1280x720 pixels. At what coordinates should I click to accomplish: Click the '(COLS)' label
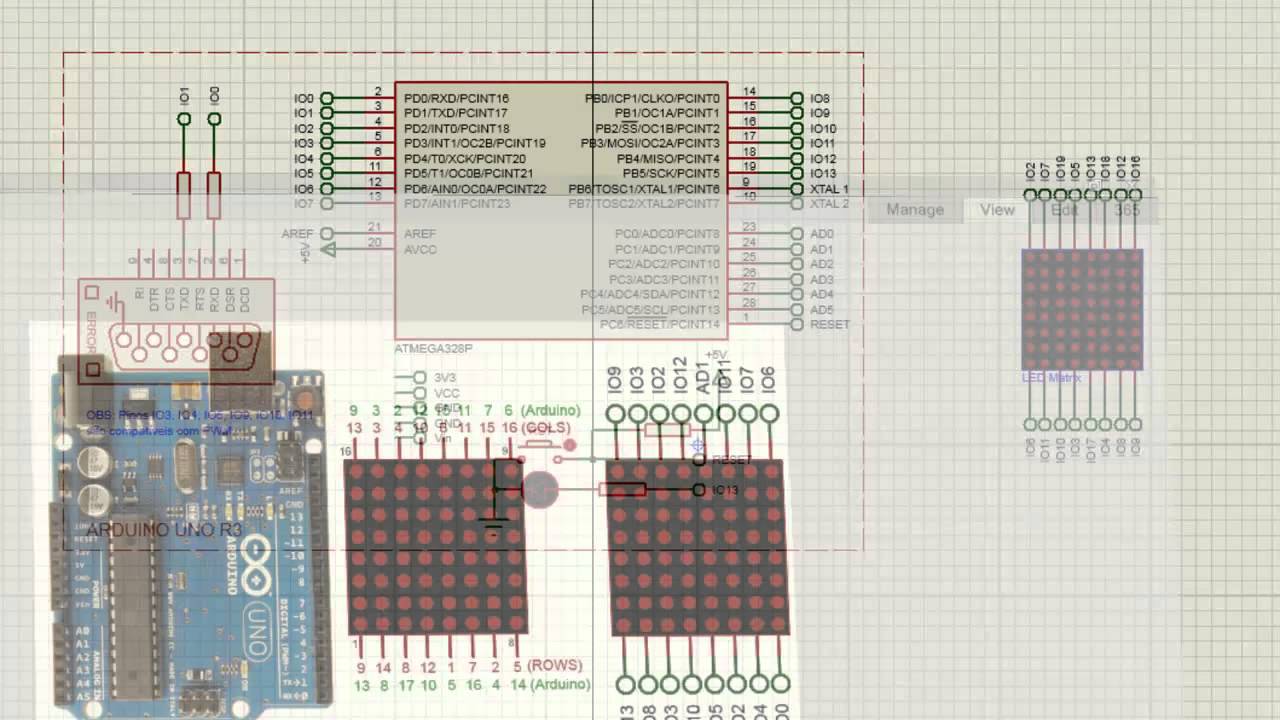pyautogui.click(x=545, y=428)
